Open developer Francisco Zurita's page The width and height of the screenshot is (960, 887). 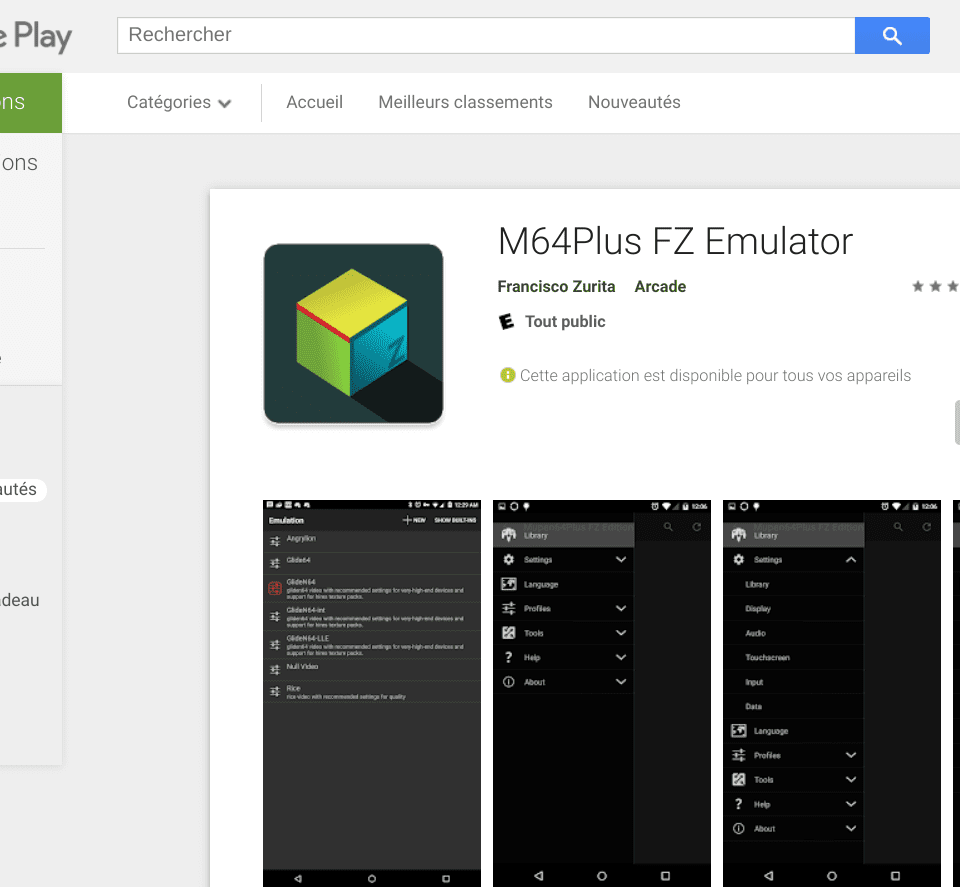[x=556, y=286]
